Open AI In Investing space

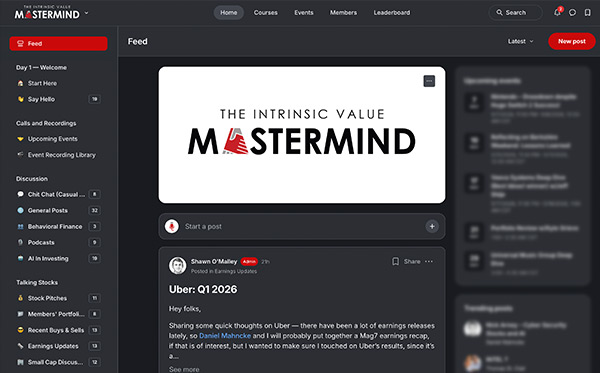59,259
